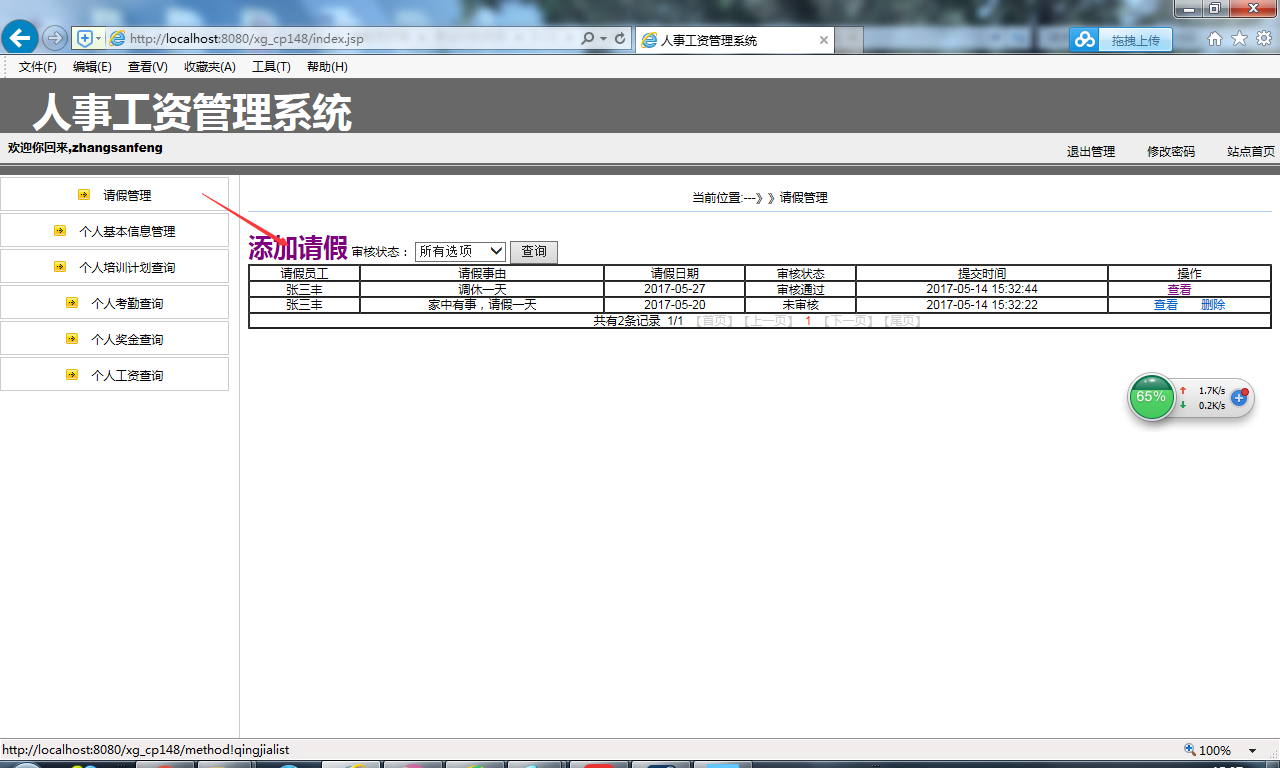The height and width of the screenshot is (768, 1280).
Task: Open the zoom level 100% dropdown arrow
Action: coord(1252,751)
